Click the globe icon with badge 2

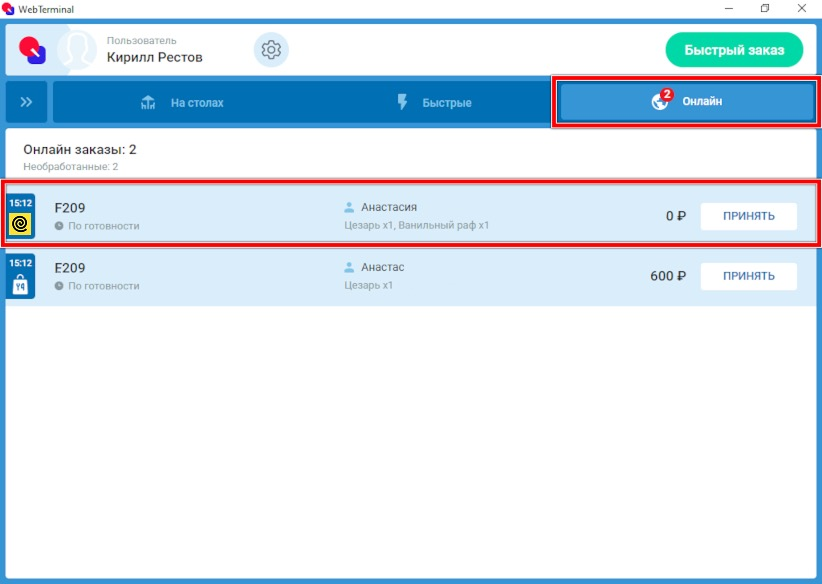(661, 100)
